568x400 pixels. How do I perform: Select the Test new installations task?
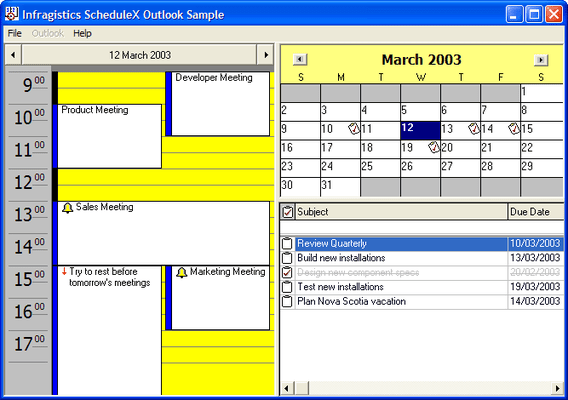(401, 287)
